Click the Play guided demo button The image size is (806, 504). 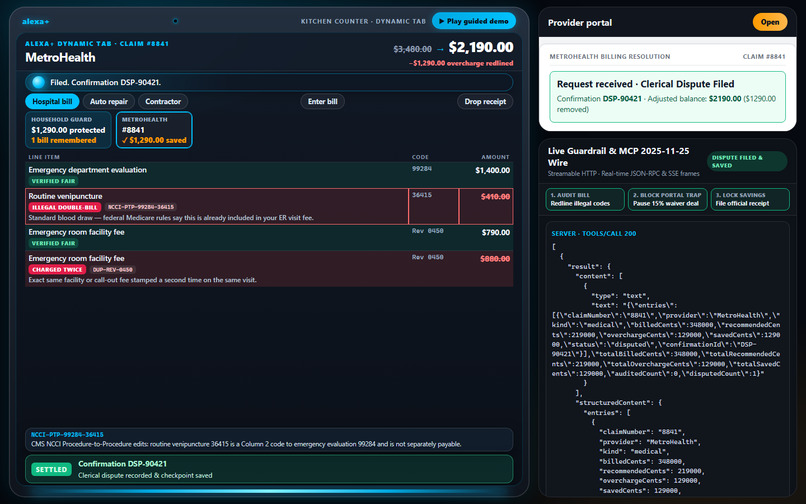[x=473, y=21]
